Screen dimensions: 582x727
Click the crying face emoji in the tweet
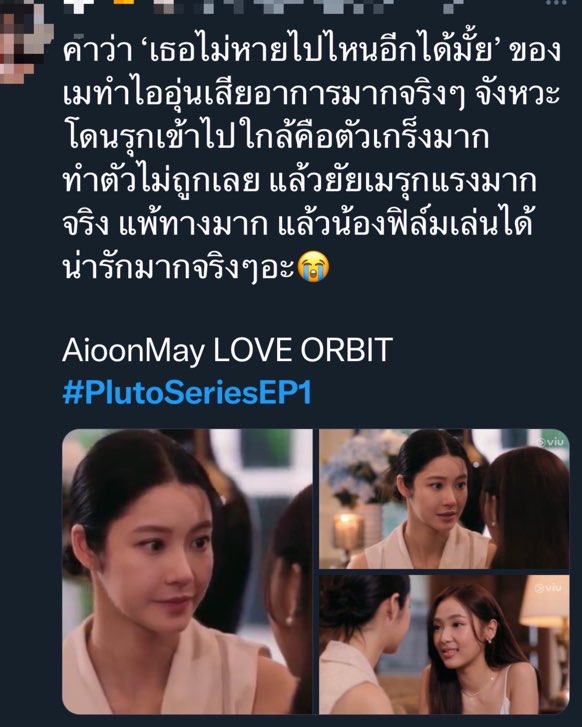313,267
